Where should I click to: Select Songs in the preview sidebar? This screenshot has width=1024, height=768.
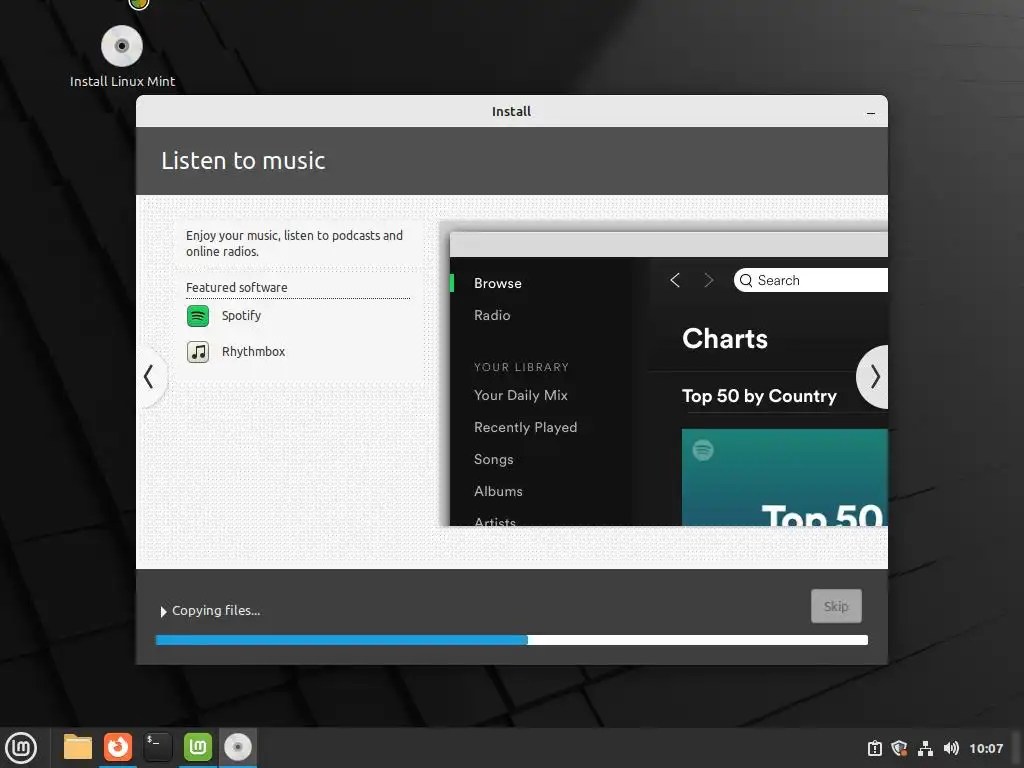tap(493, 459)
